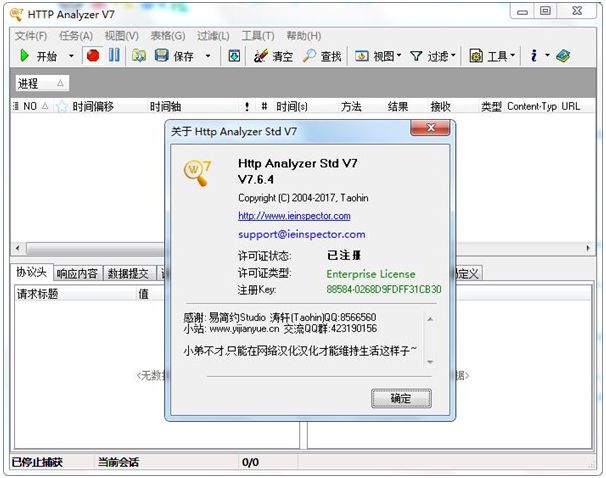Open the dropdown arrow beside the info icon
Viewport: 606px width, 478px height.
pyautogui.click(x=547, y=56)
